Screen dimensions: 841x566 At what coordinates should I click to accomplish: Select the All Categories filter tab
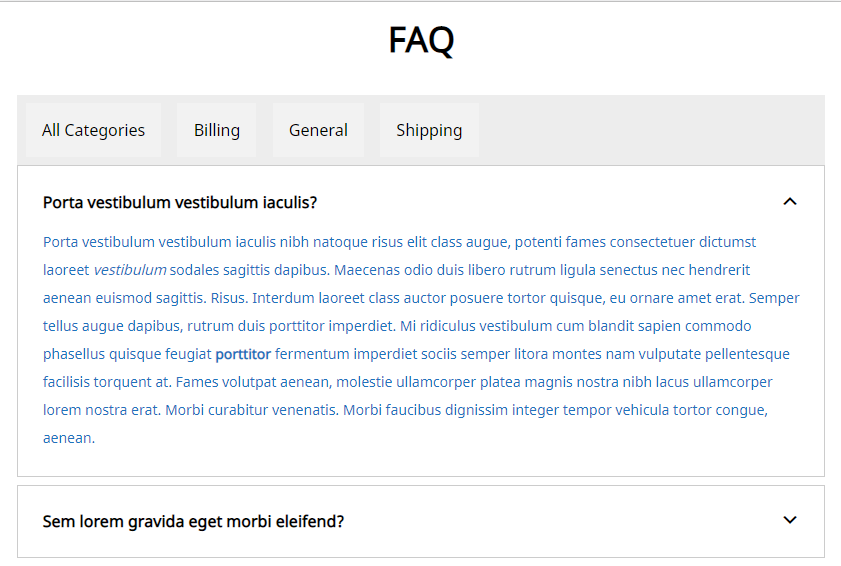click(x=93, y=130)
